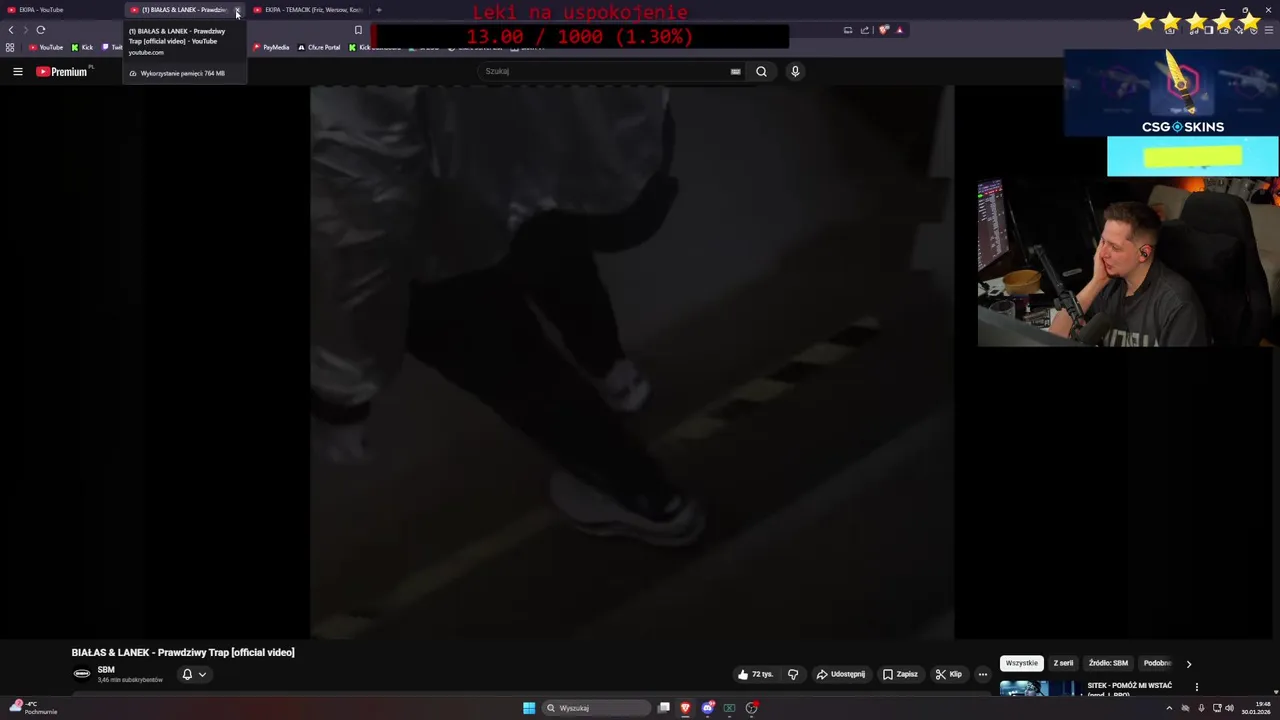Select the Wszystkie filter chip
The image size is (1280, 720).
(x=1021, y=663)
